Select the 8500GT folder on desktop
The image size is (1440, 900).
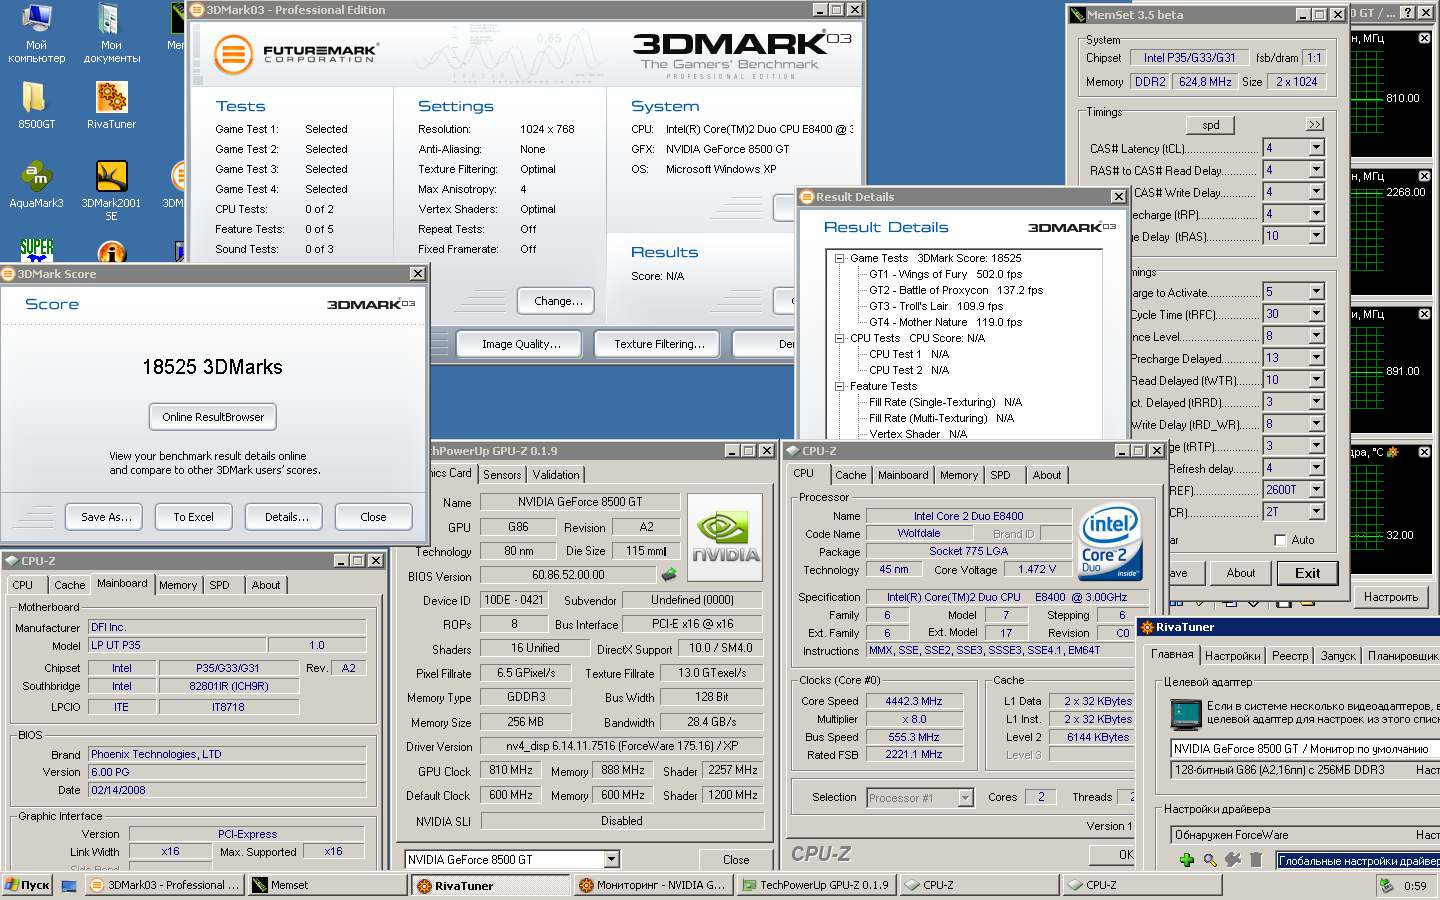pos(36,105)
